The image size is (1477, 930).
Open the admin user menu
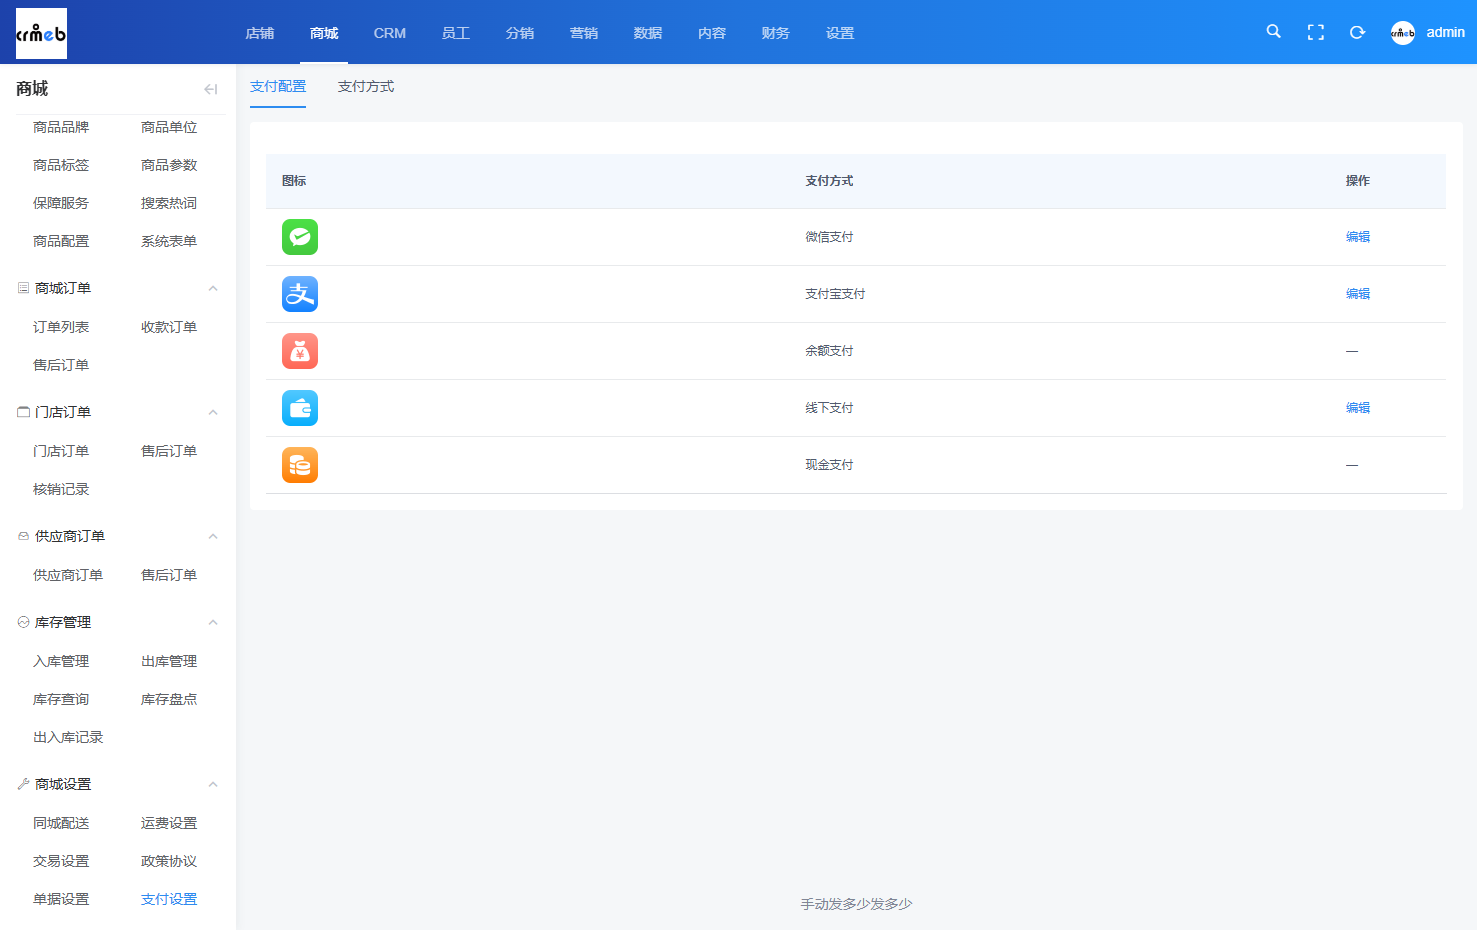tap(1428, 32)
